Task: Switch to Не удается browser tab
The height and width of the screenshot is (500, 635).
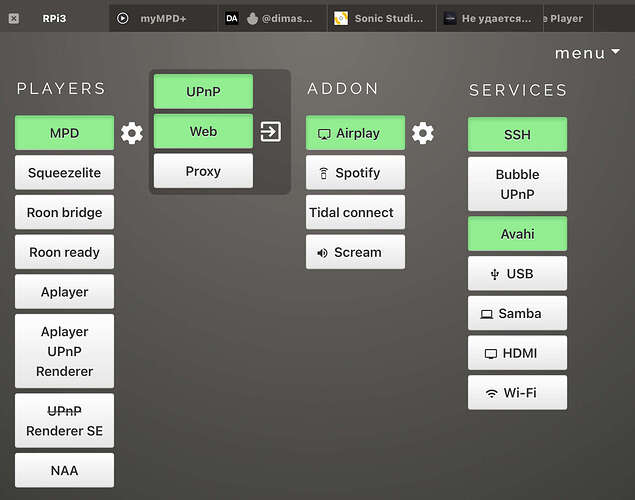Action: pyautogui.click(x=490, y=18)
